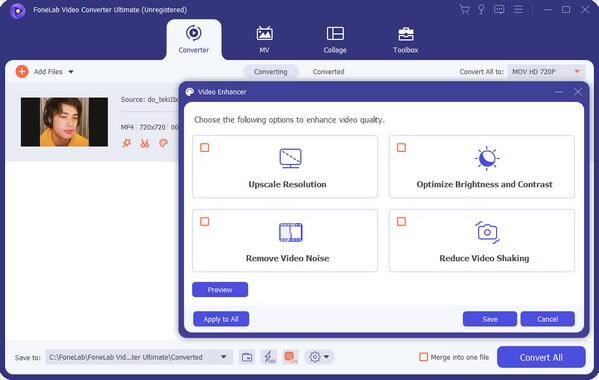Open the output folder icon

(x=247, y=357)
